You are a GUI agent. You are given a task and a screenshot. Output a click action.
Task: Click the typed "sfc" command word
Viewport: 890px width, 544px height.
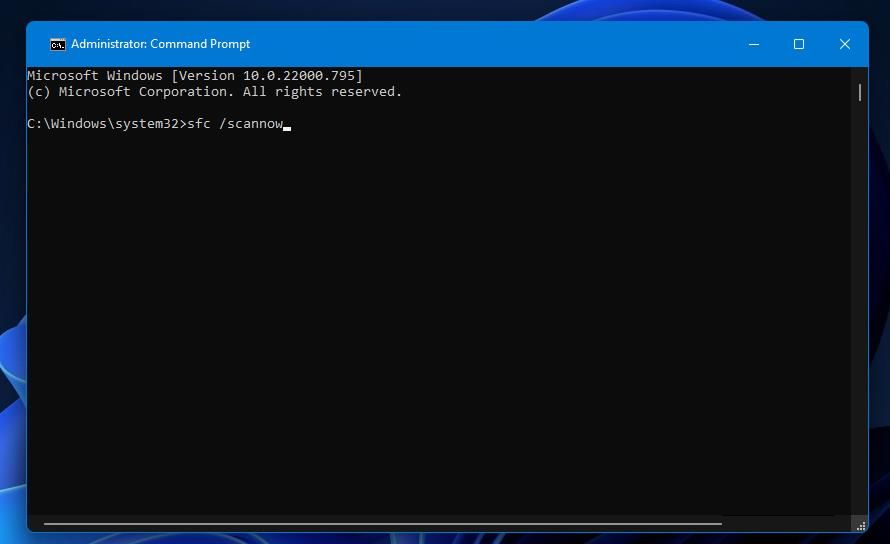click(198, 124)
